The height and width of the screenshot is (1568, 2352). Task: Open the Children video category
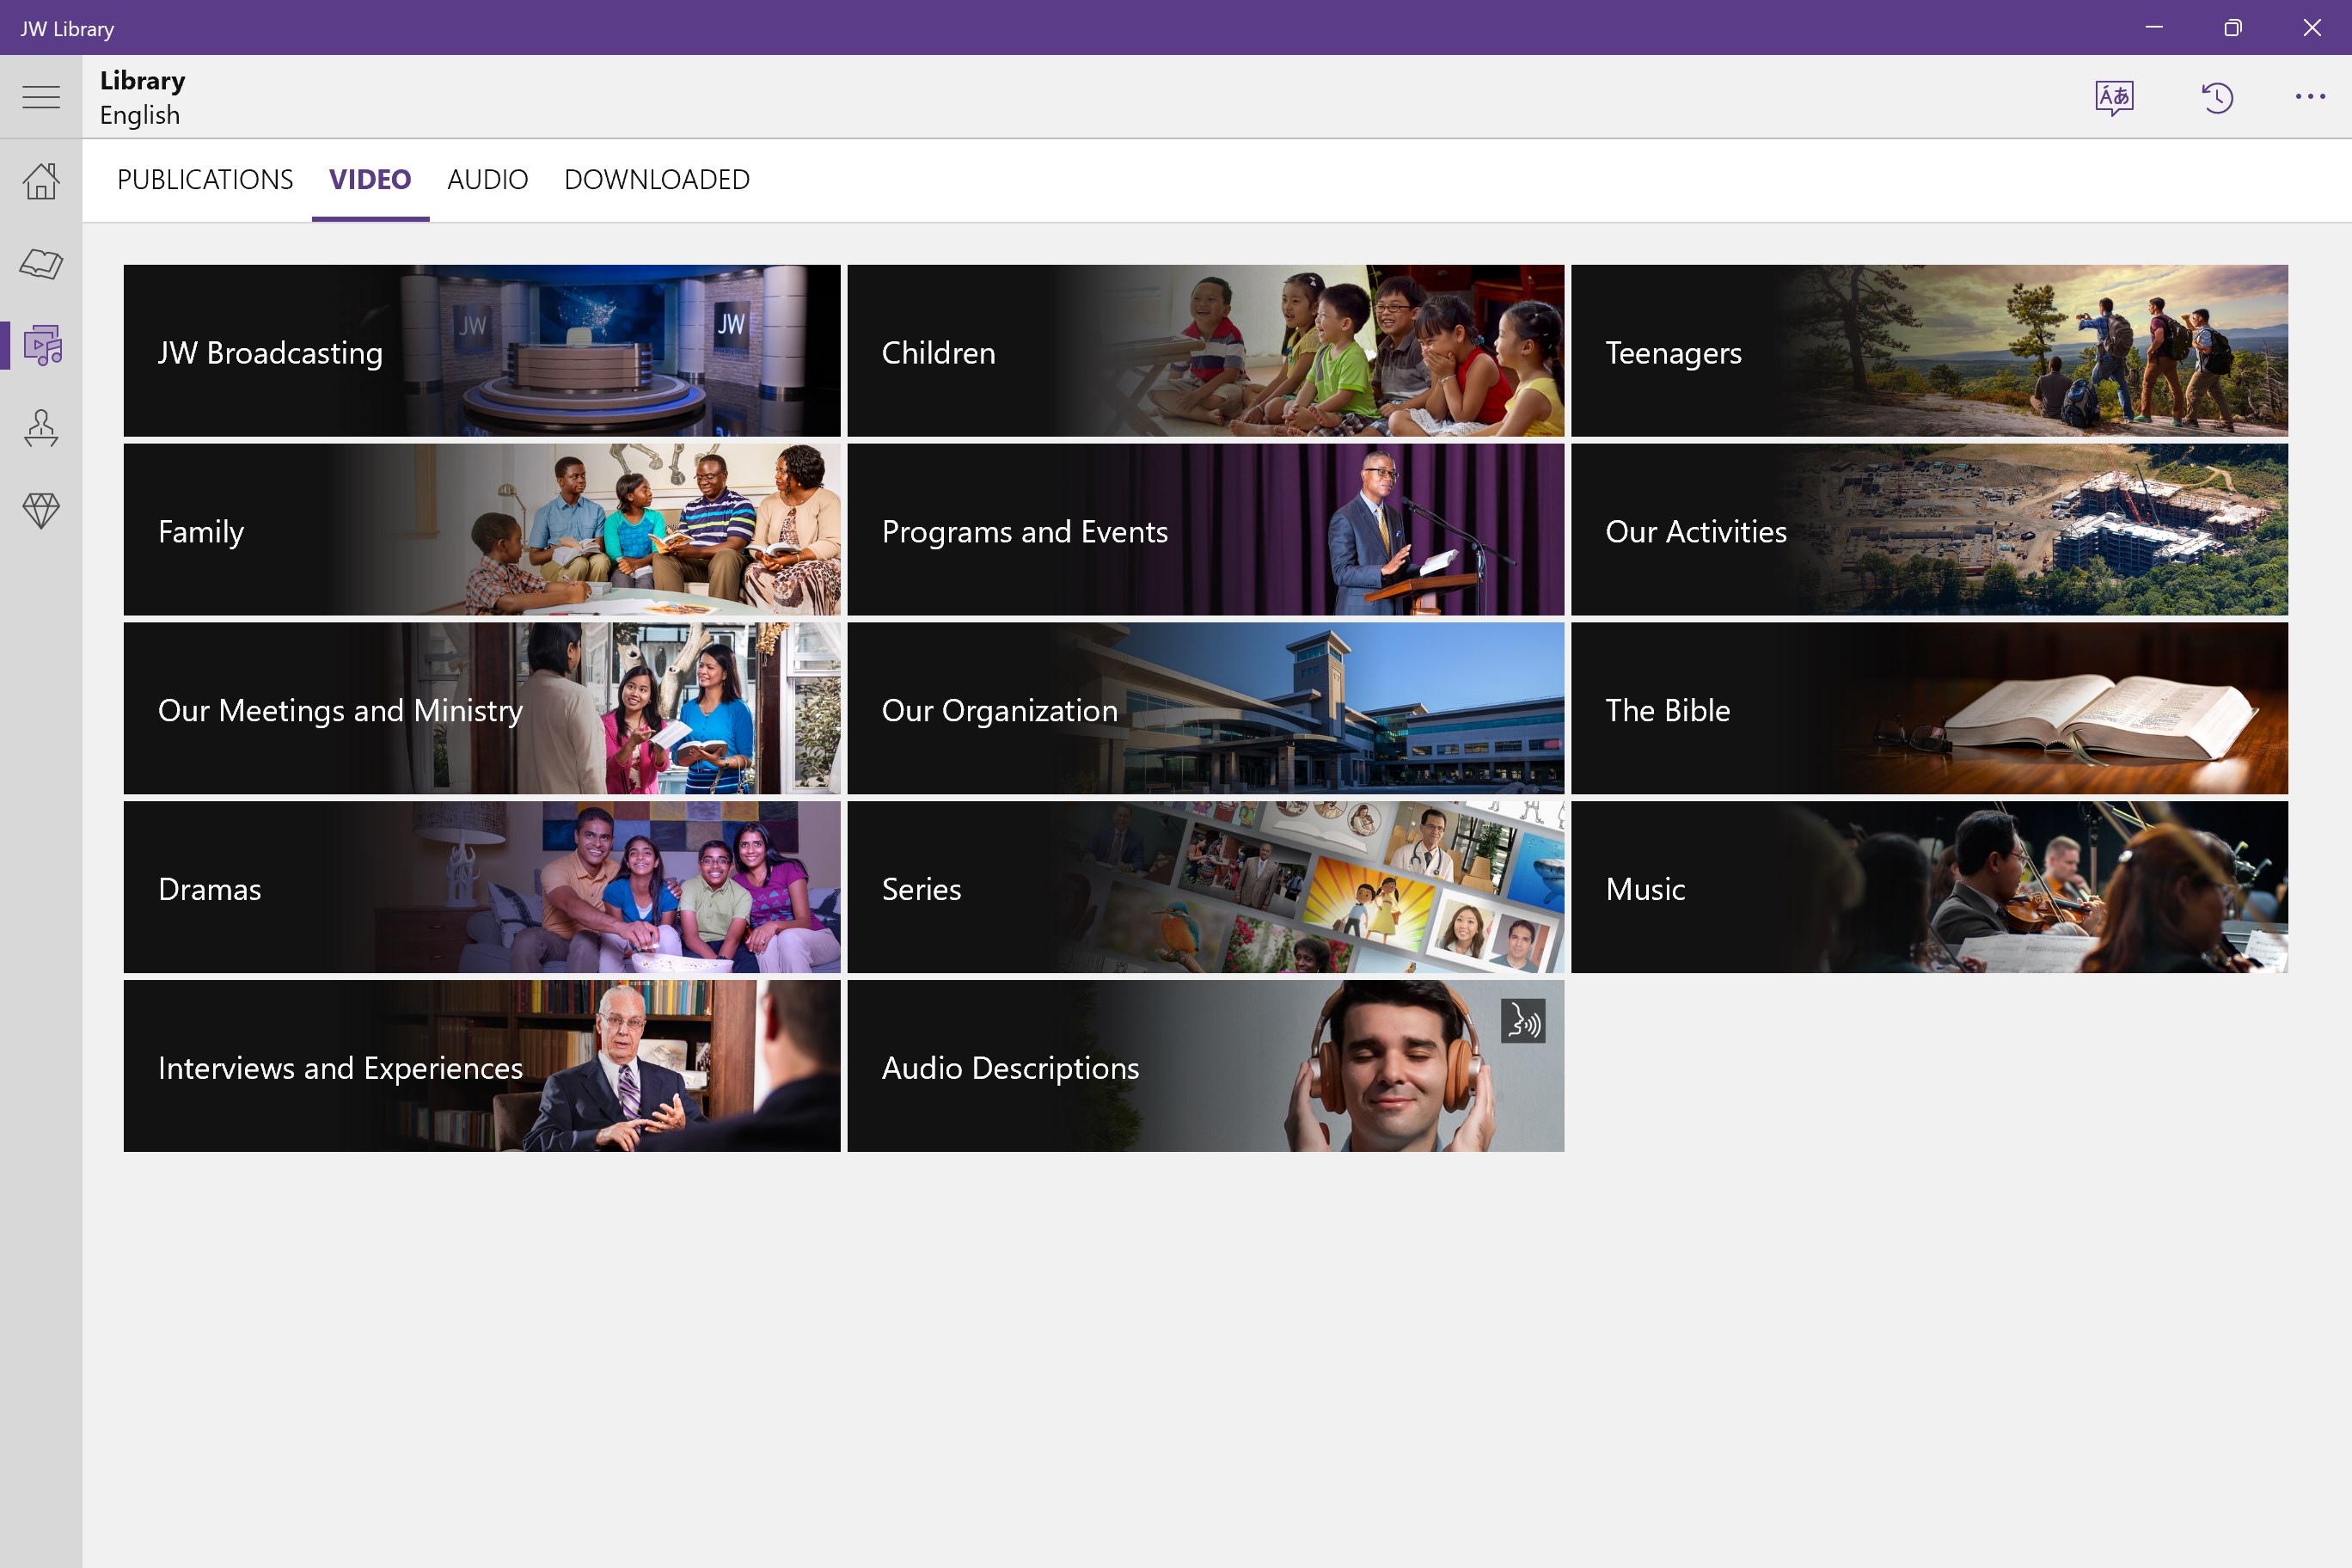1205,351
